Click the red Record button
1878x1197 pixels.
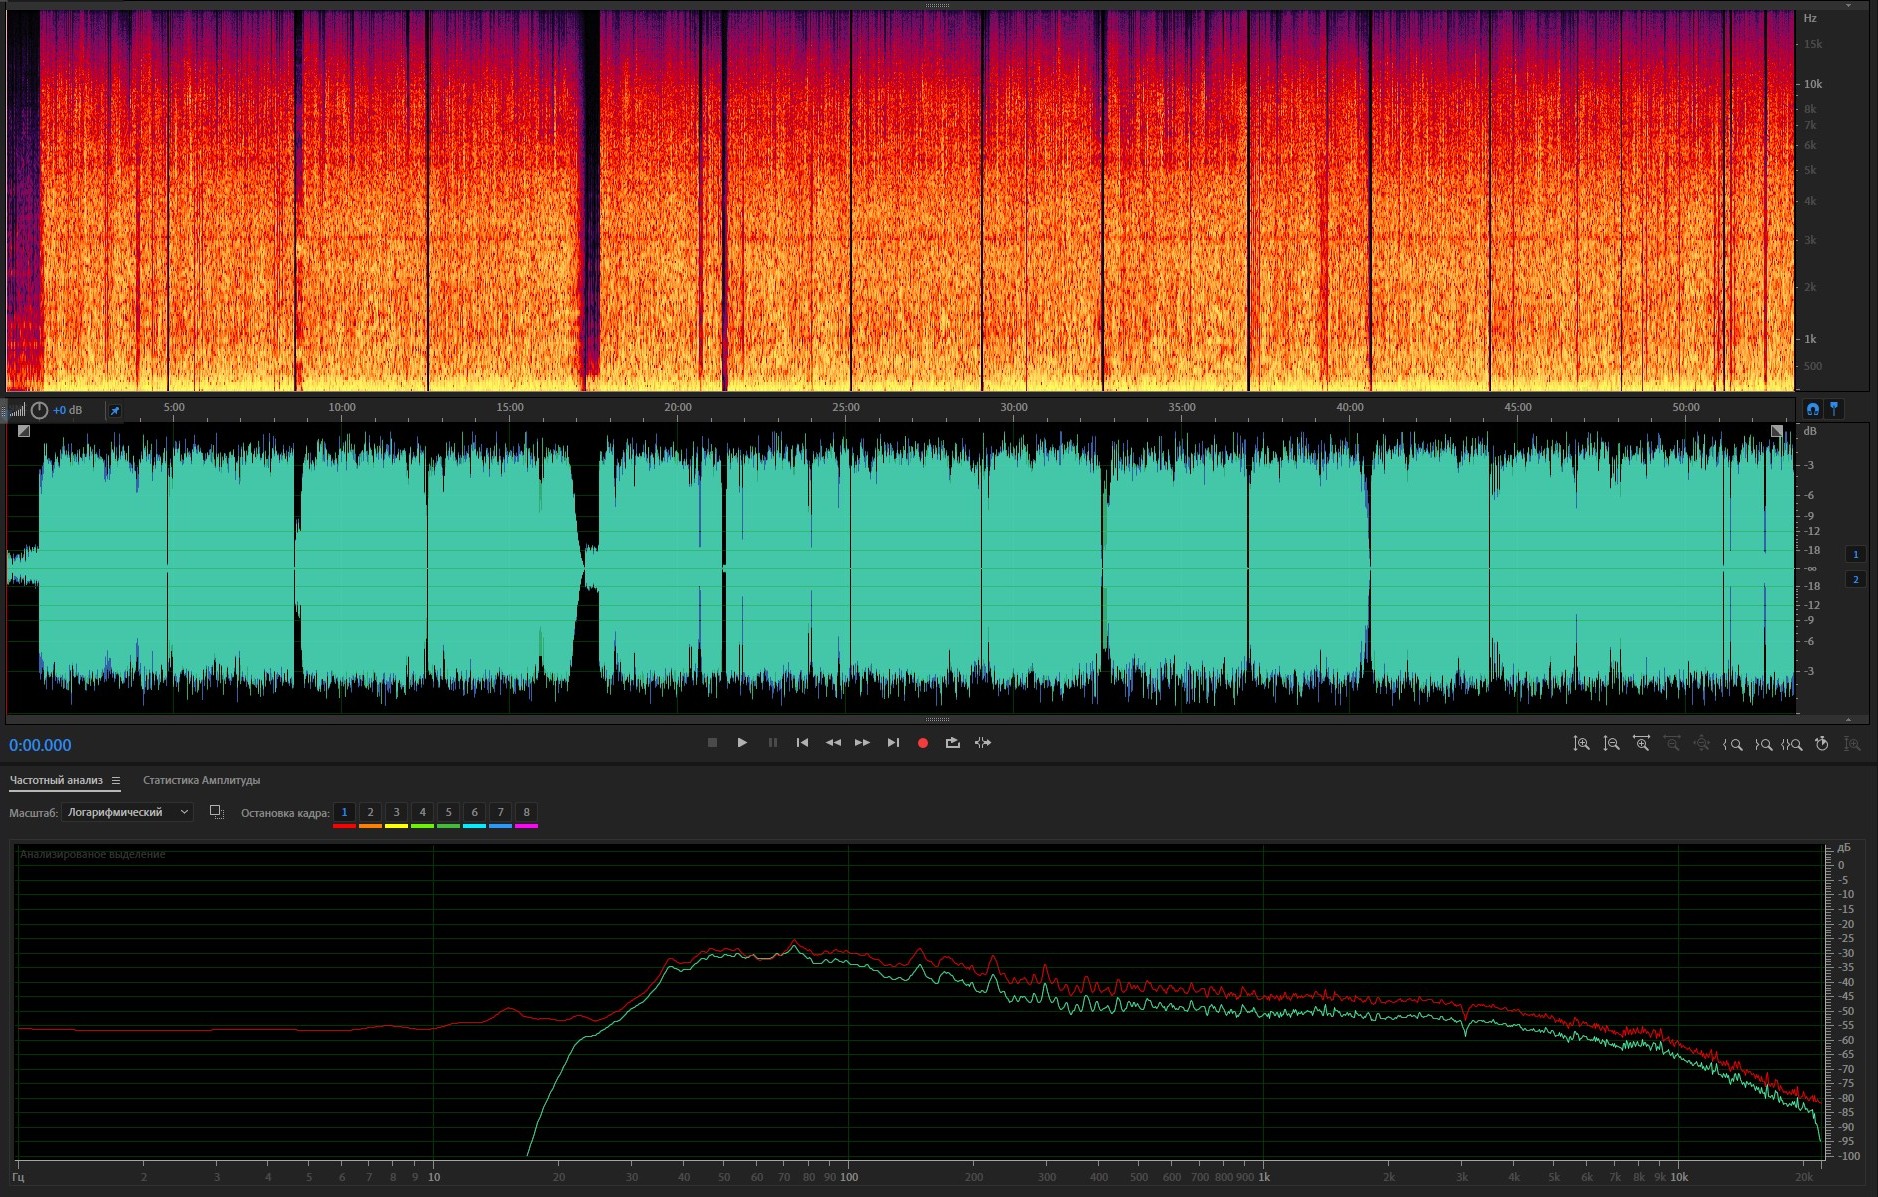point(922,743)
